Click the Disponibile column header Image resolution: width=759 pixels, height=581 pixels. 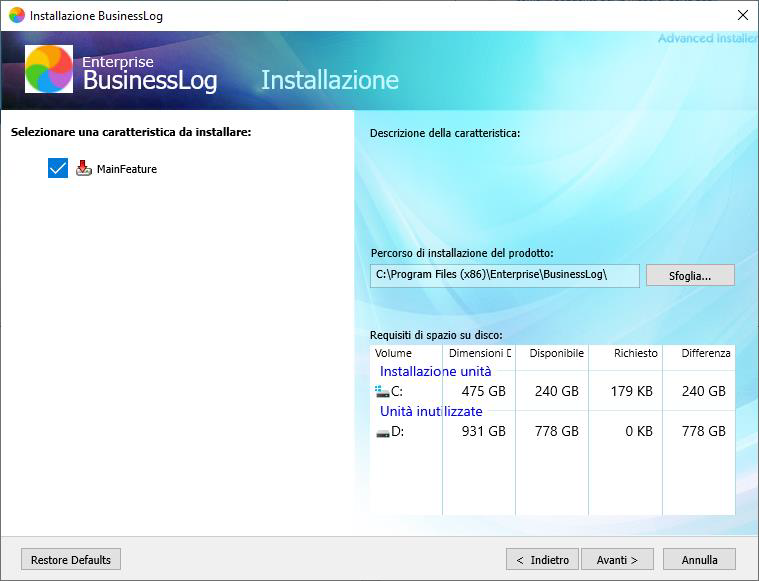coord(552,353)
